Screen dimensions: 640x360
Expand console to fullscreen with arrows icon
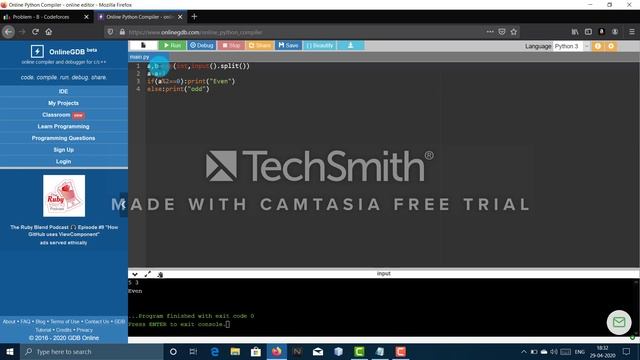(x=147, y=274)
